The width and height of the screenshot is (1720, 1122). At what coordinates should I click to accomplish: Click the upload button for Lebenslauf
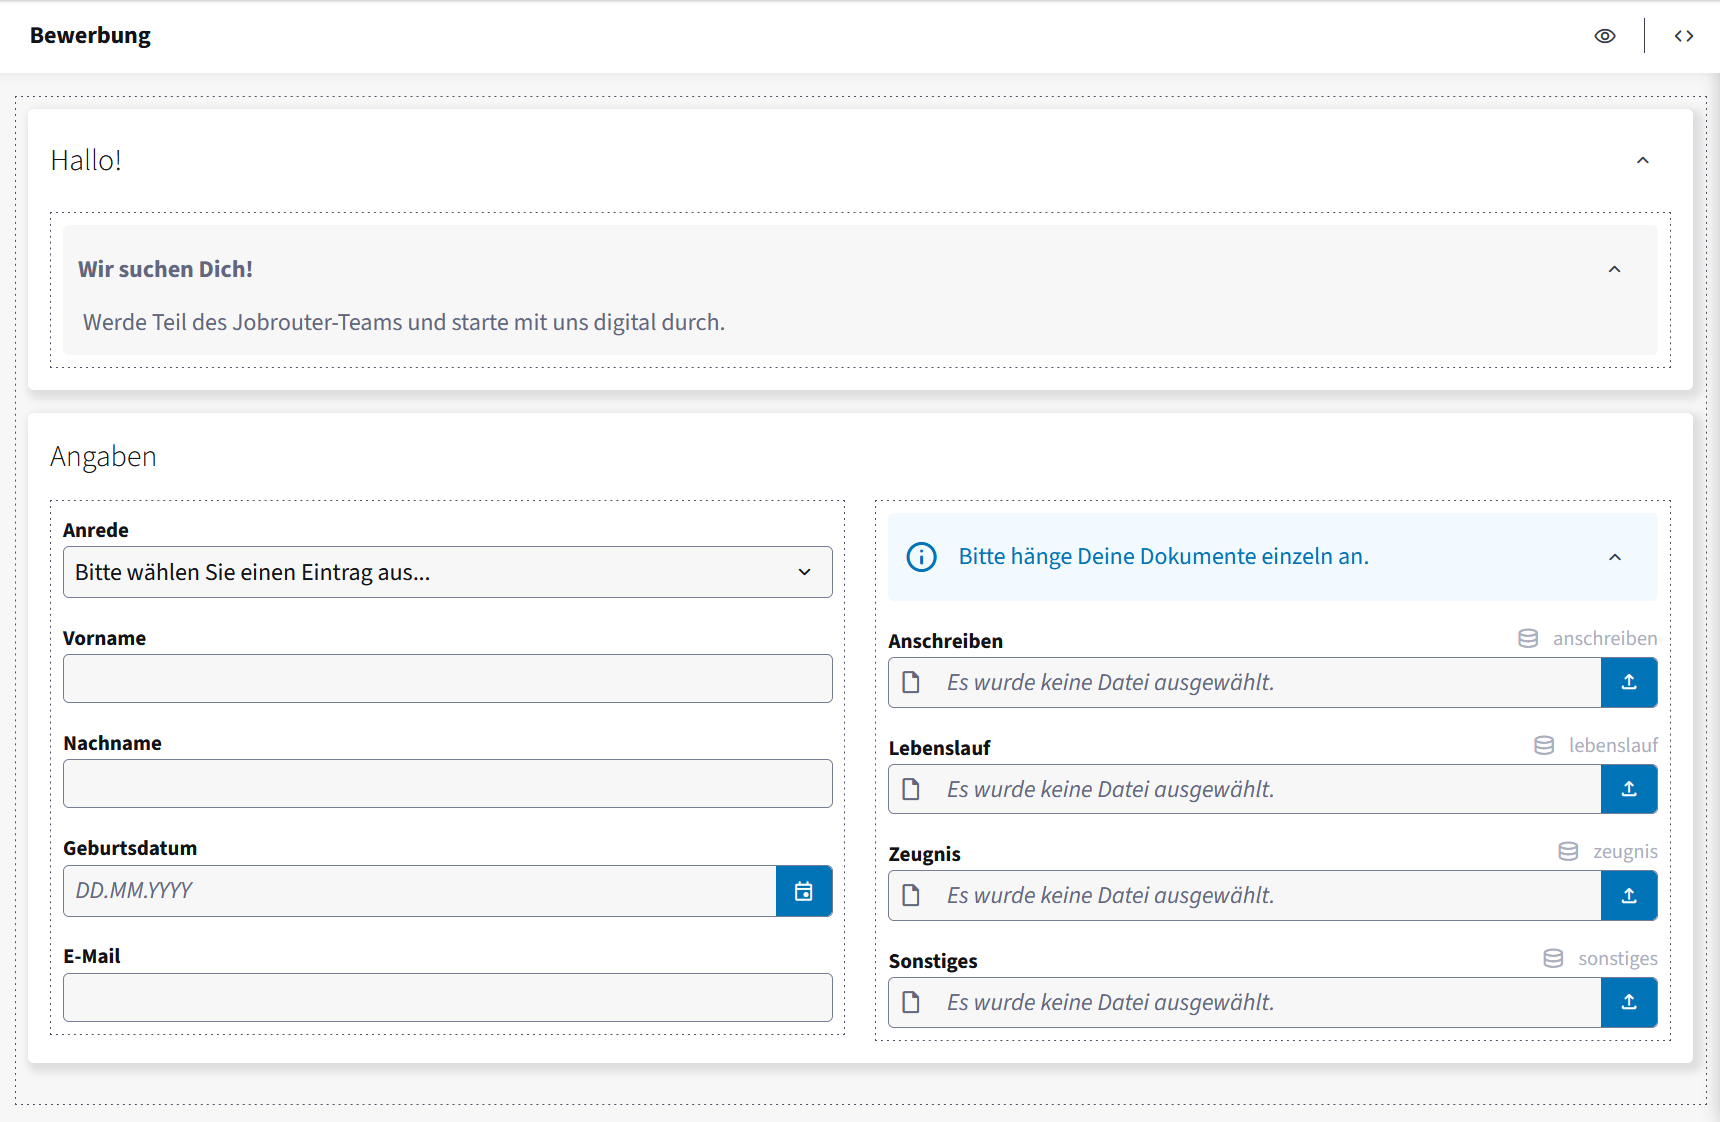(1629, 789)
